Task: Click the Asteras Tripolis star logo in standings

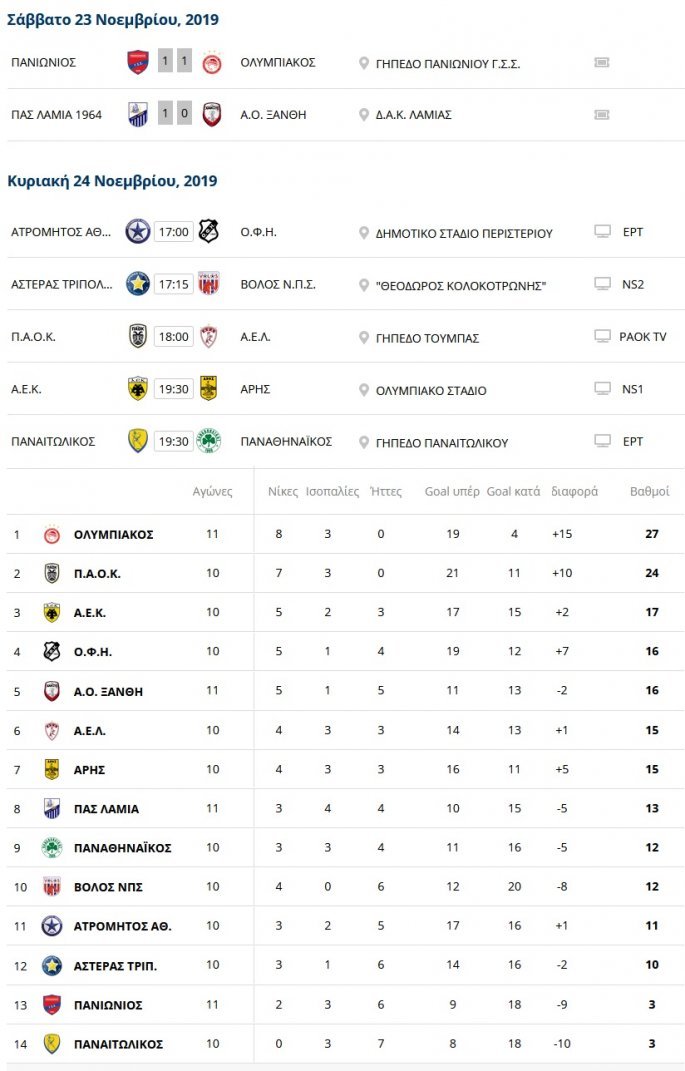Action: pyautogui.click(x=51, y=965)
